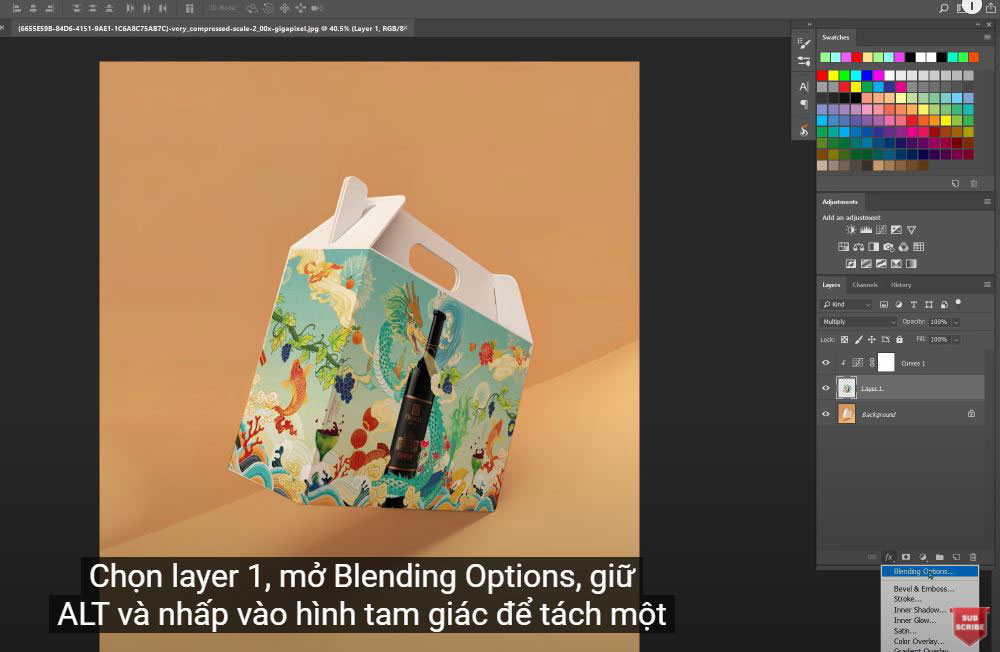1000x652 pixels.
Task: Create new adjustment layer icon in Layers
Action: point(923,557)
